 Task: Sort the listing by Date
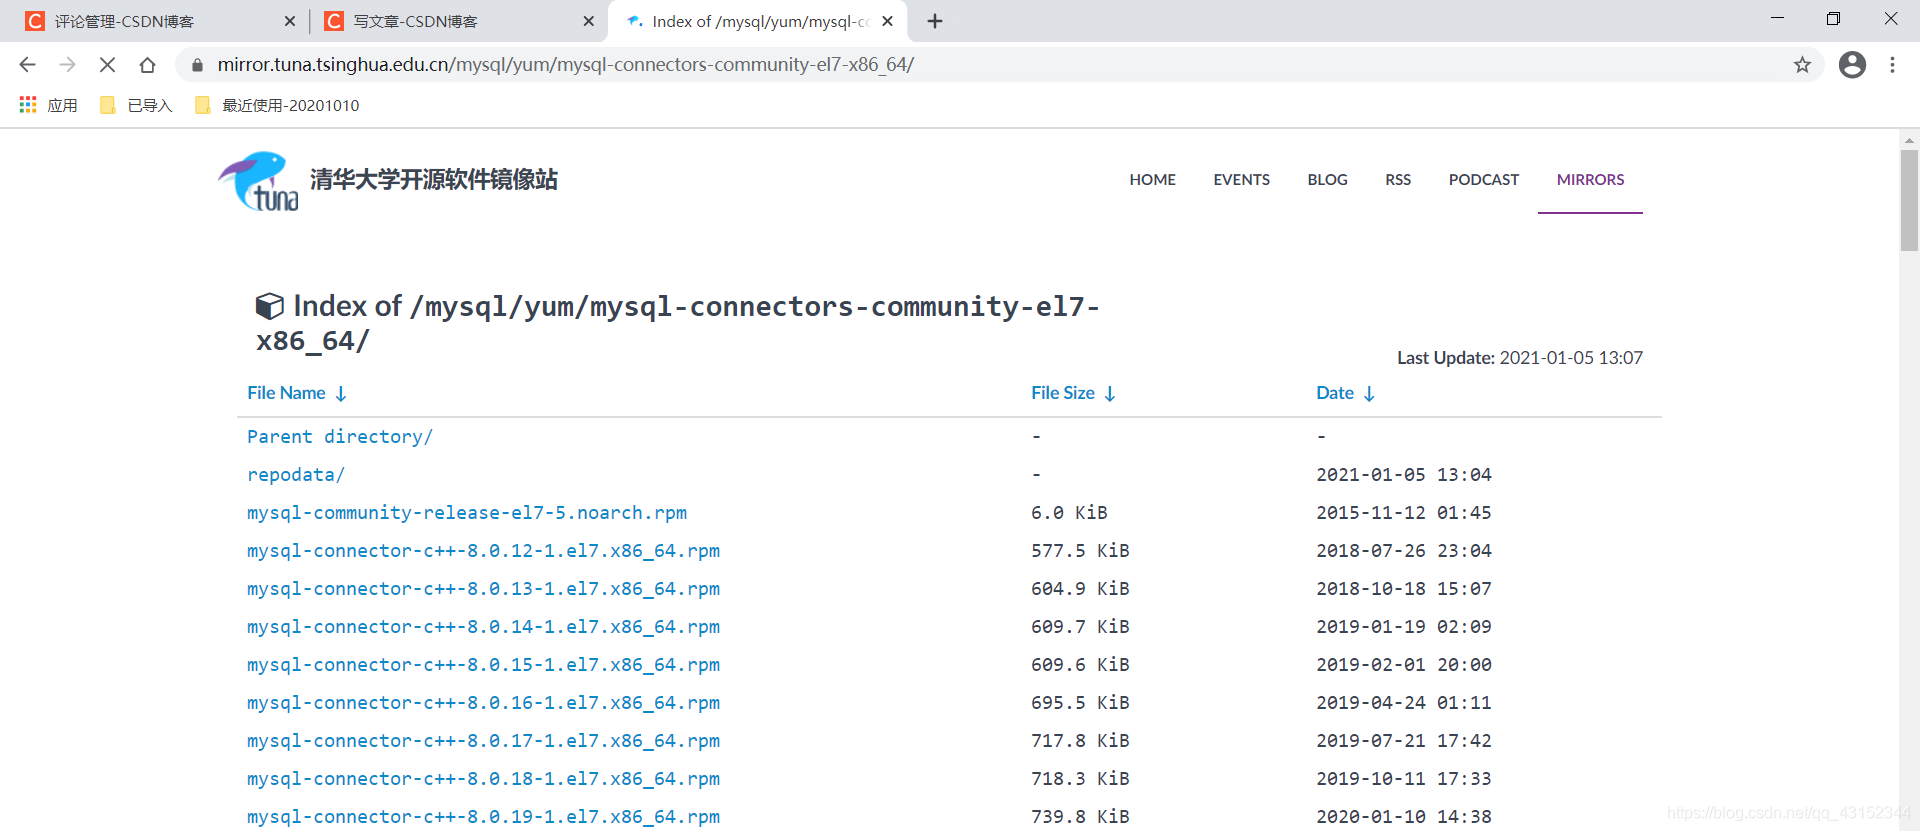[x=1345, y=393]
